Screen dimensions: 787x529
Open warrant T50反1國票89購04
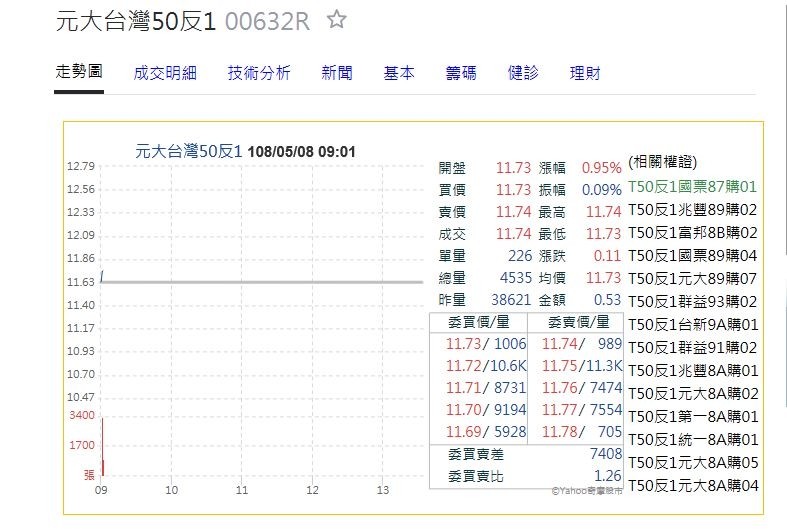692,256
